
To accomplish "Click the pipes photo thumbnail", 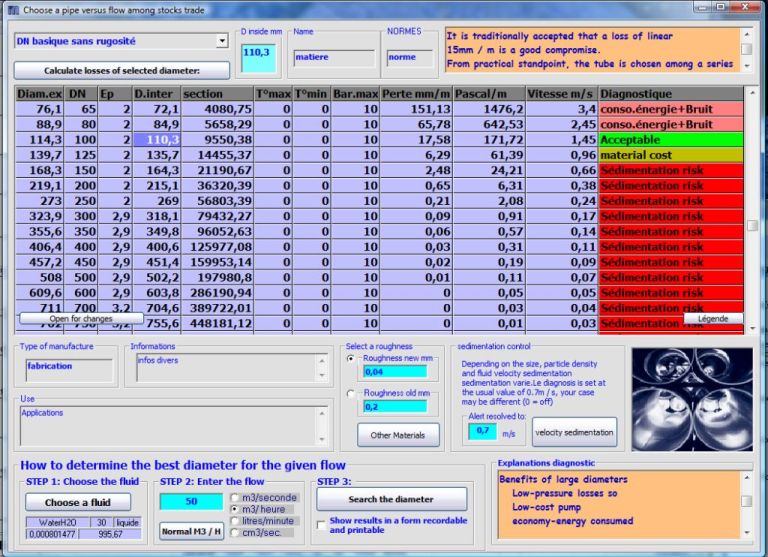I will click(x=692, y=399).
